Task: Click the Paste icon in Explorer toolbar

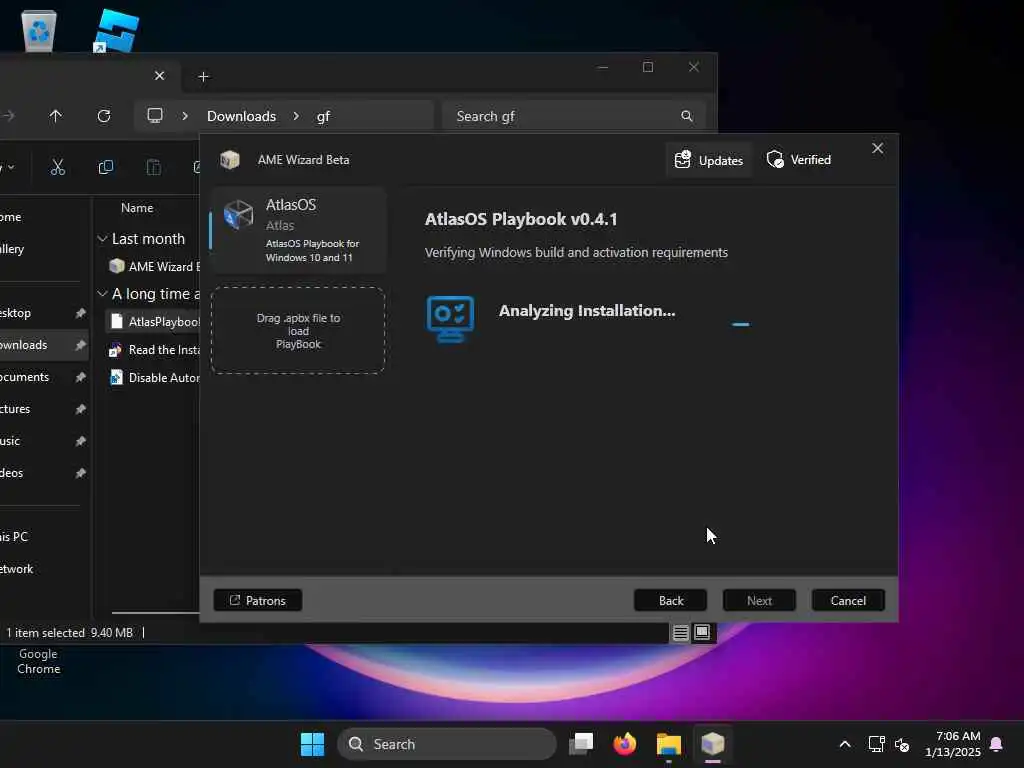Action: point(153,167)
